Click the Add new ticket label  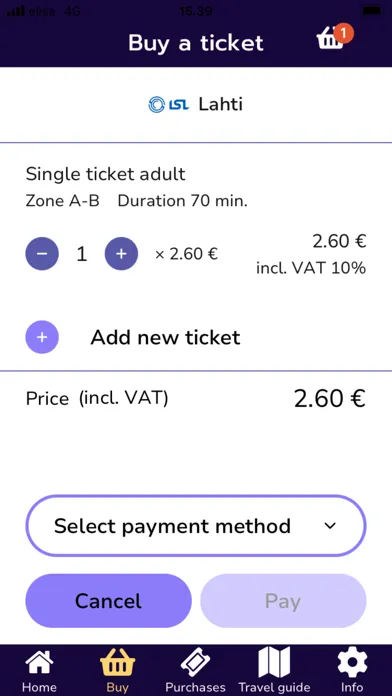pyautogui.click(x=165, y=338)
